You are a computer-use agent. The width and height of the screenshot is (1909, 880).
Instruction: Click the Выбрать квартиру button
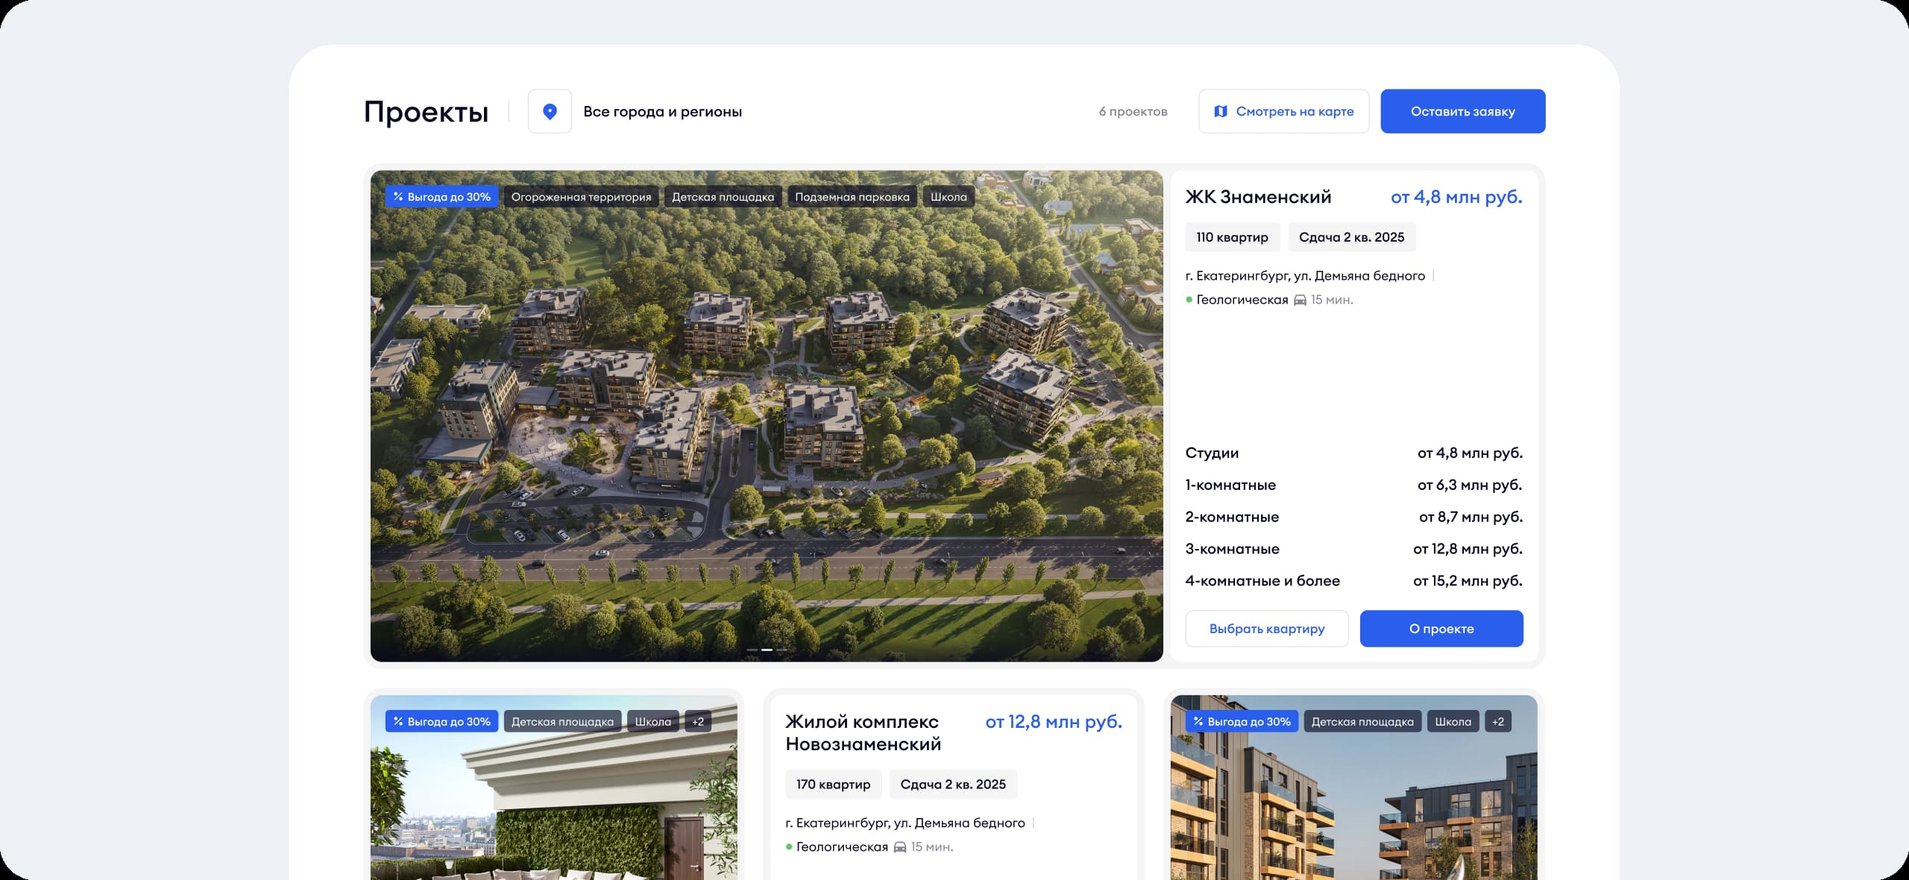(x=1266, y=629)
